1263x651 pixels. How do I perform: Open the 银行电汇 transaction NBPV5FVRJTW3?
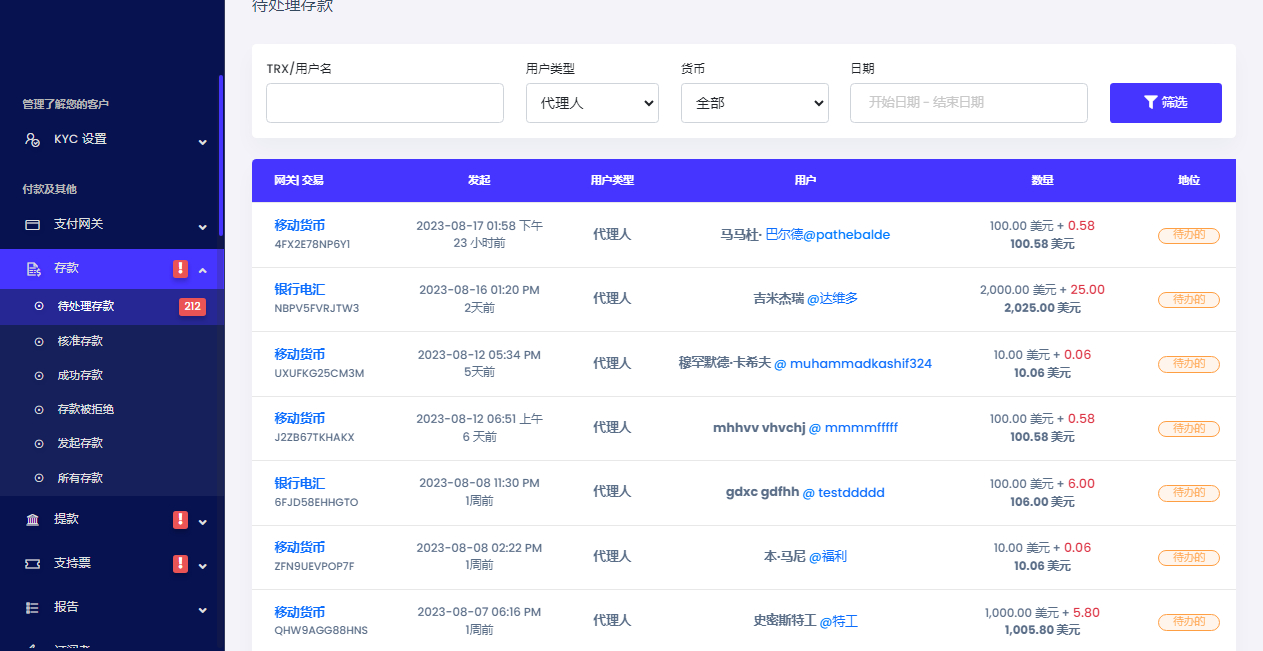[300, 290]
